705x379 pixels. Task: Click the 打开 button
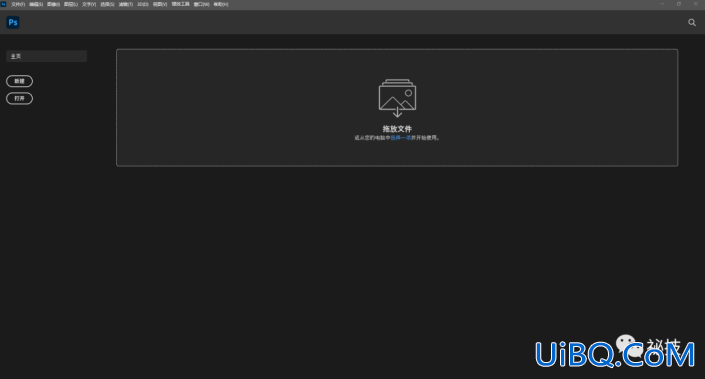click(x=19, y=98)
